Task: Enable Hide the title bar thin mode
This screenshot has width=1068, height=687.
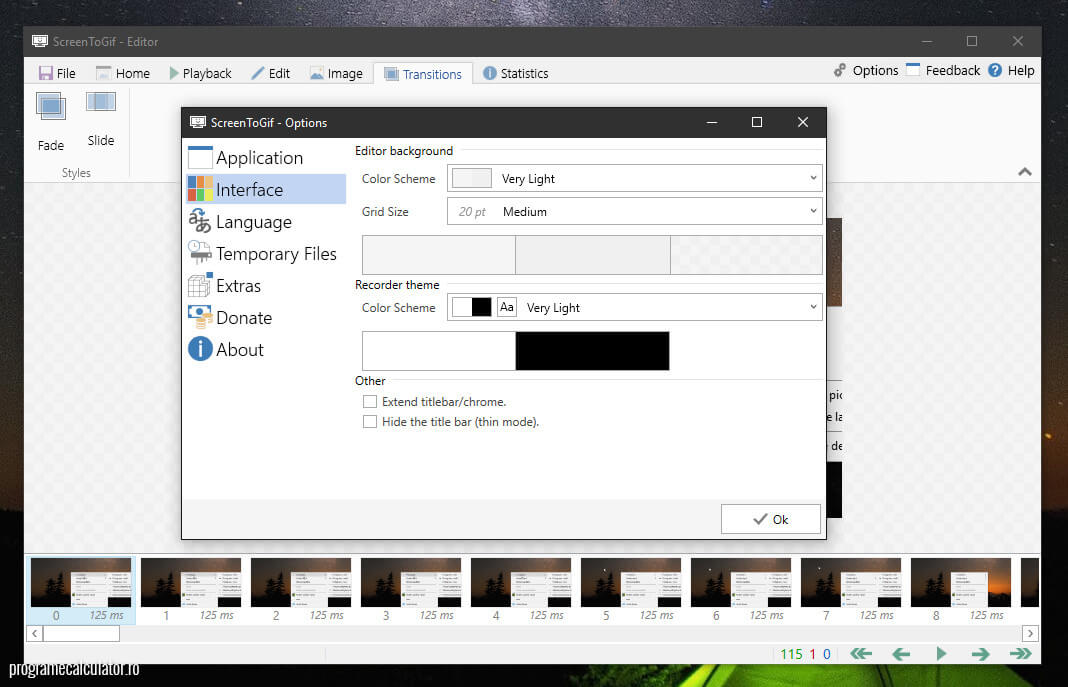Action: point(370,421)
